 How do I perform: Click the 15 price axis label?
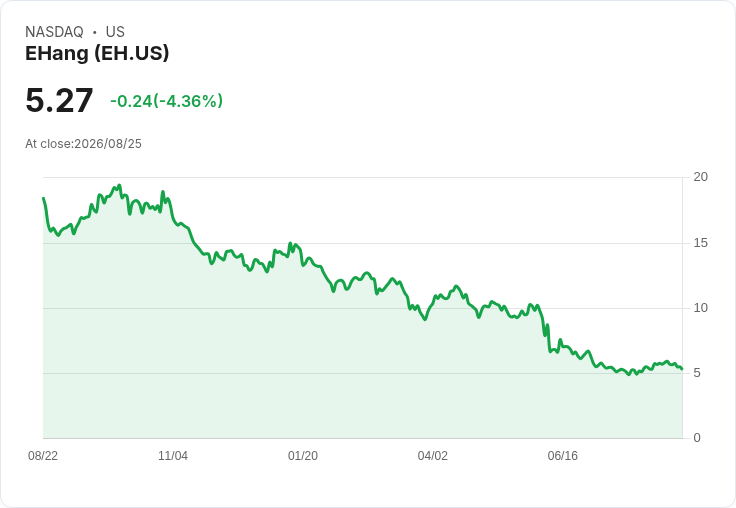tap(700, 243)
